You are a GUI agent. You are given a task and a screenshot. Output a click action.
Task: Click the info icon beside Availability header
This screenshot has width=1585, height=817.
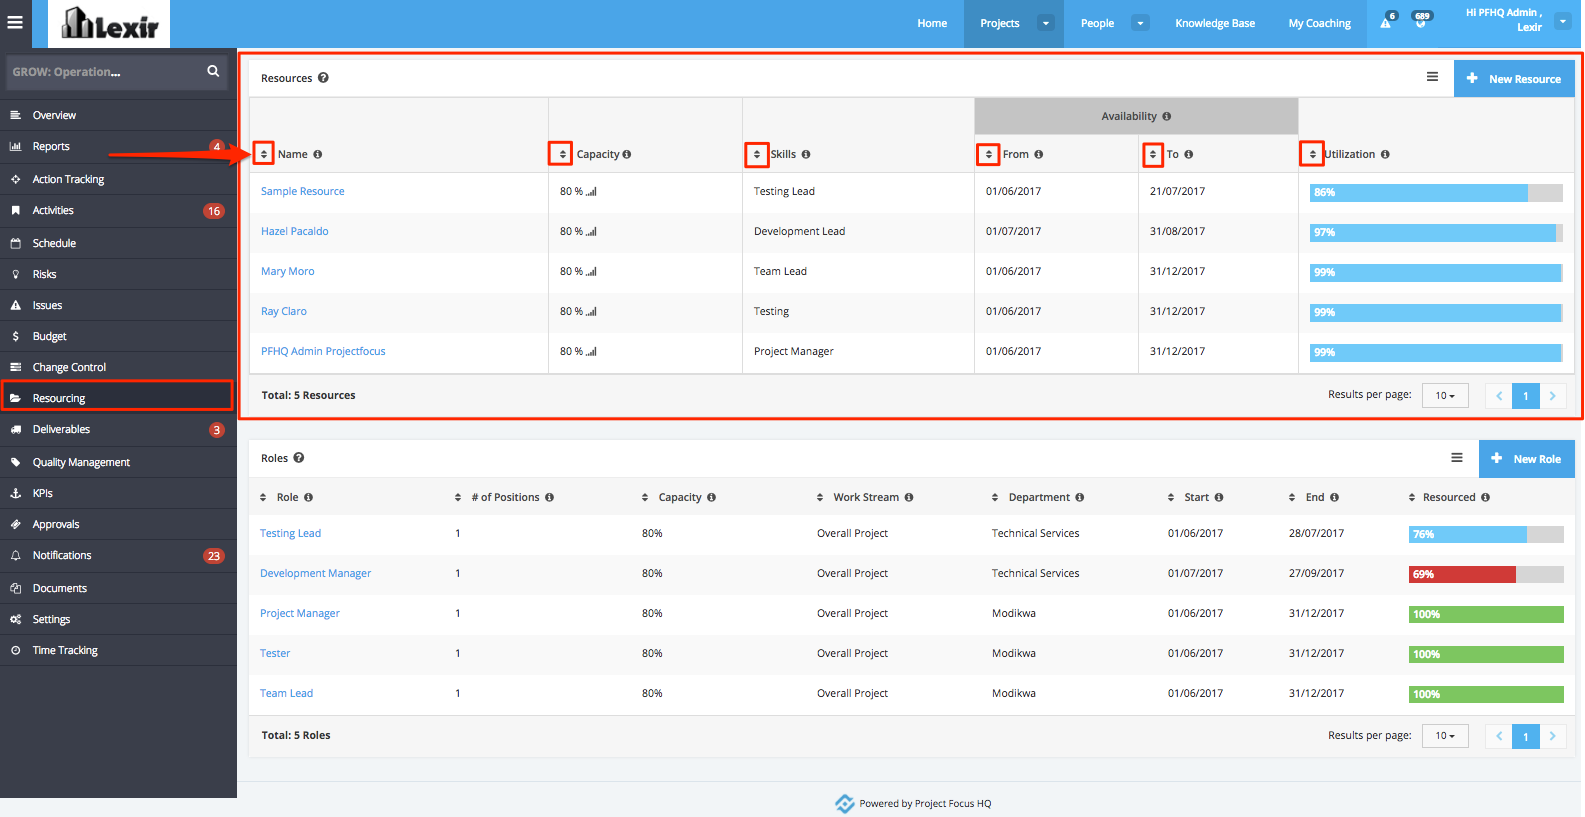(x=1167, y=117)
